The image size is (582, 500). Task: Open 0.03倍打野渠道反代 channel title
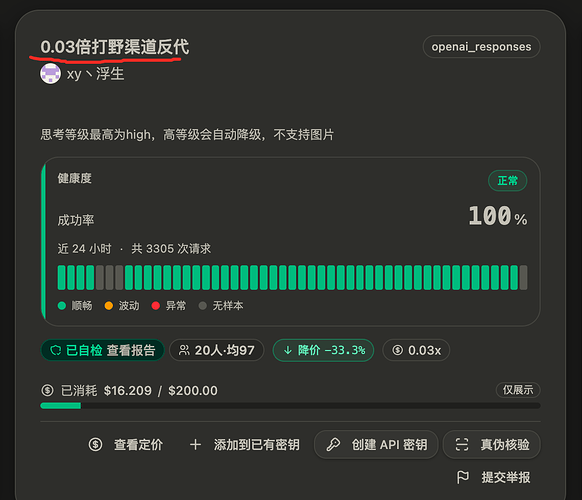[x=115, y=47]
